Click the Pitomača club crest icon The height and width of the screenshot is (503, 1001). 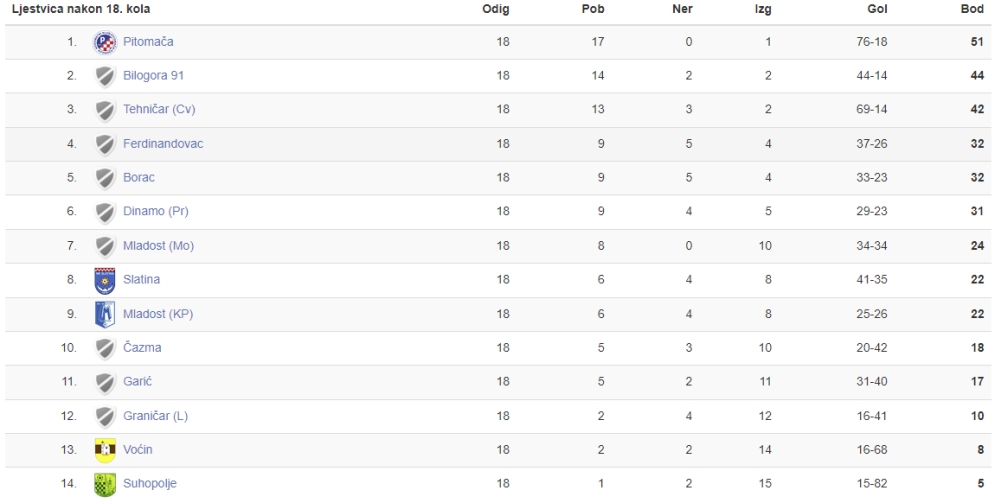click(x=105, y=42)
